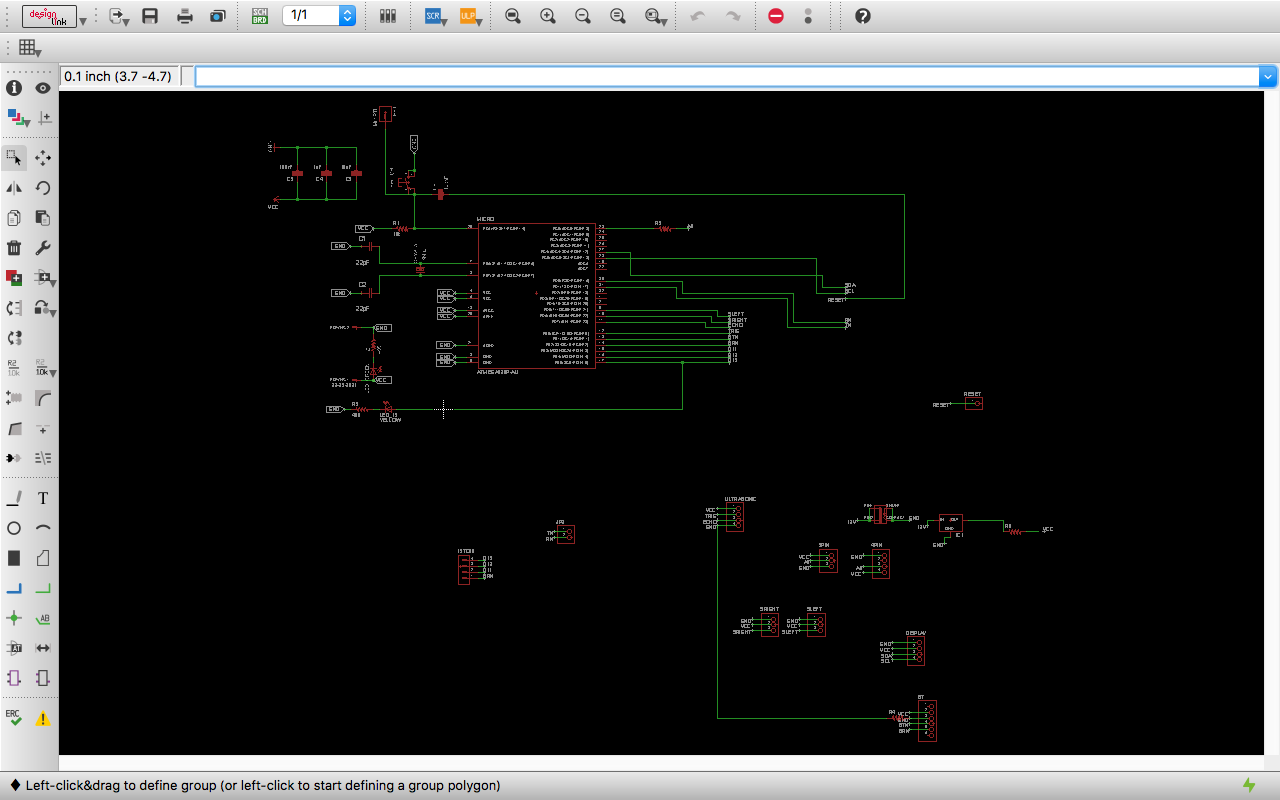This screenshot has height=800, width=1280.
Task: Select the Paste tool
Action: tap(43, 217)
